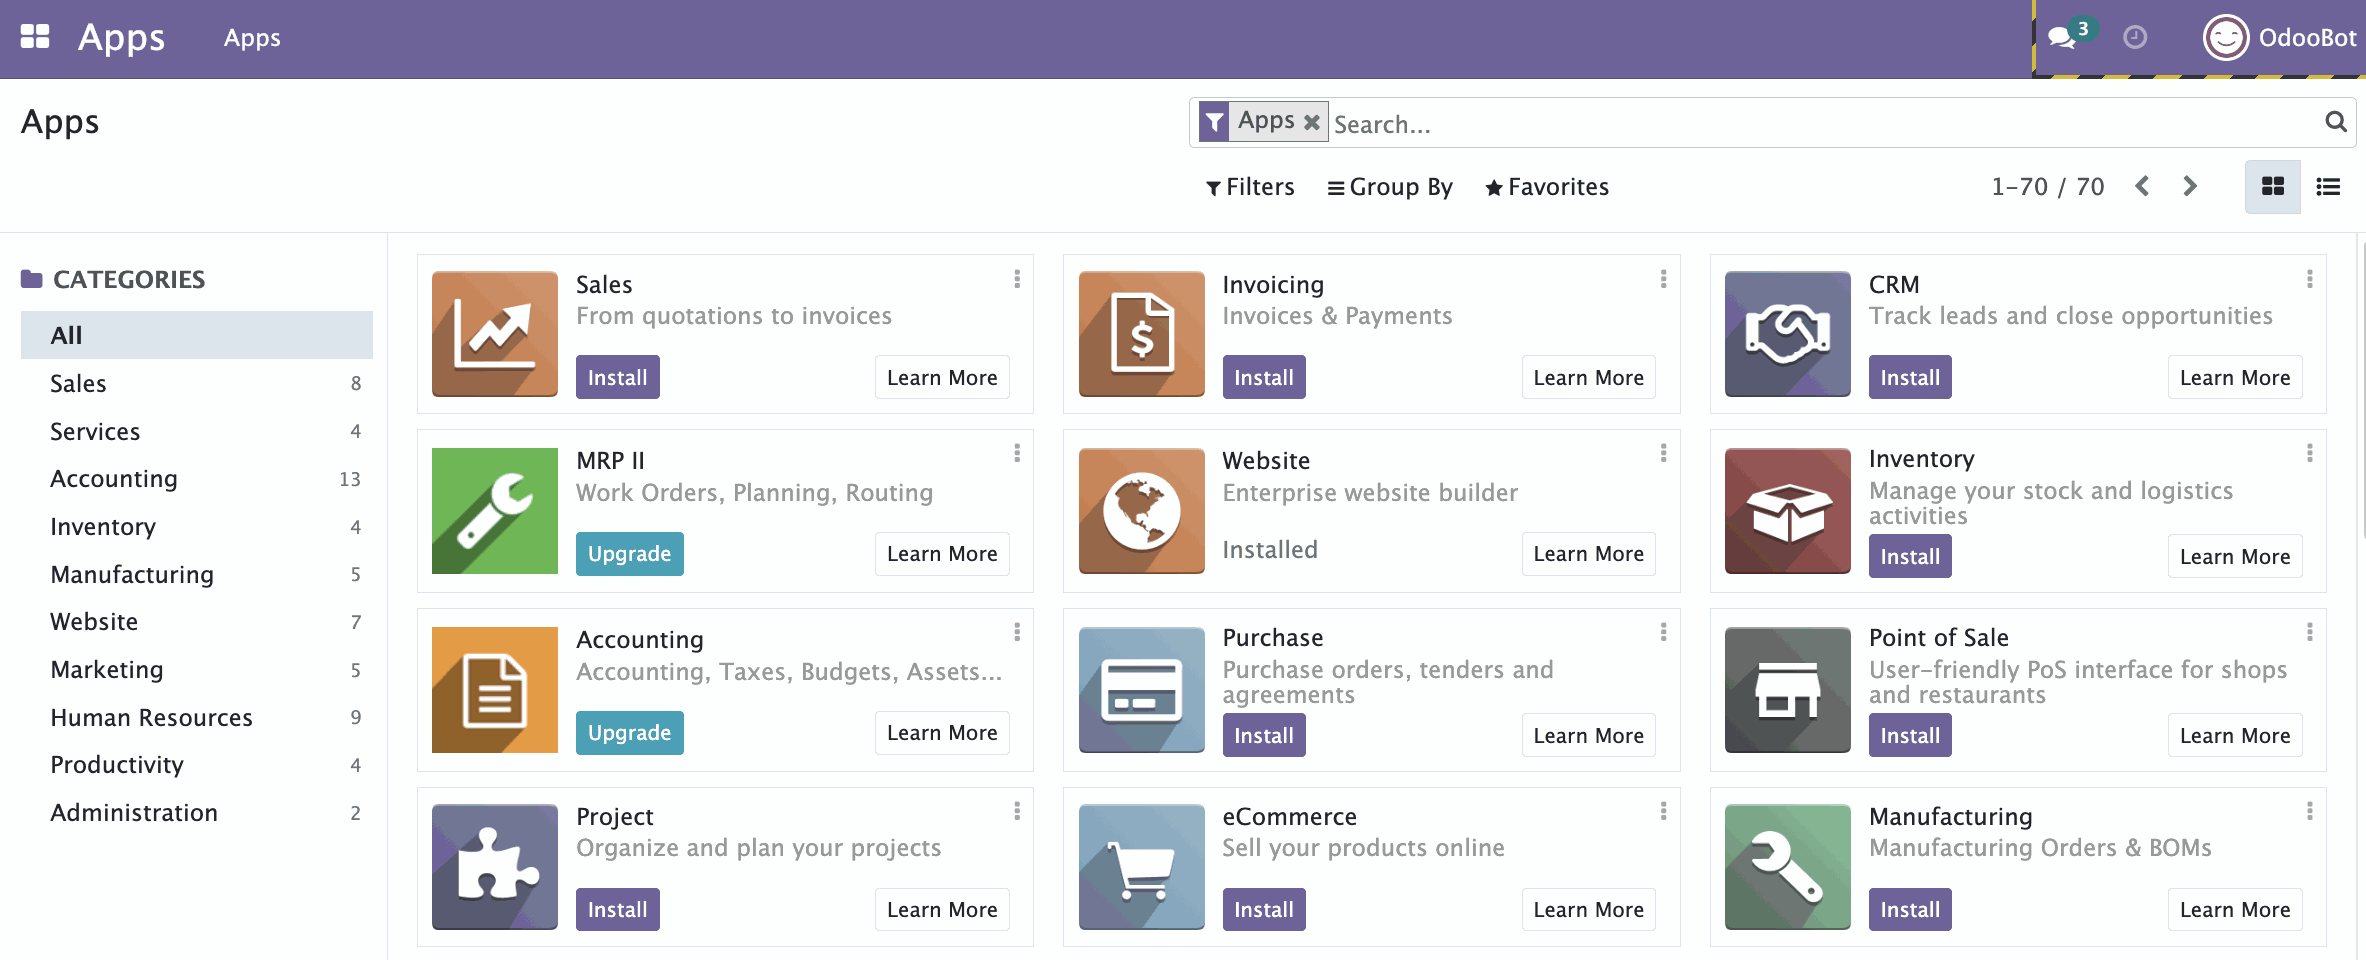Install the Purchase app
The image size is (2366, 960).
[x=1264, y=735]
